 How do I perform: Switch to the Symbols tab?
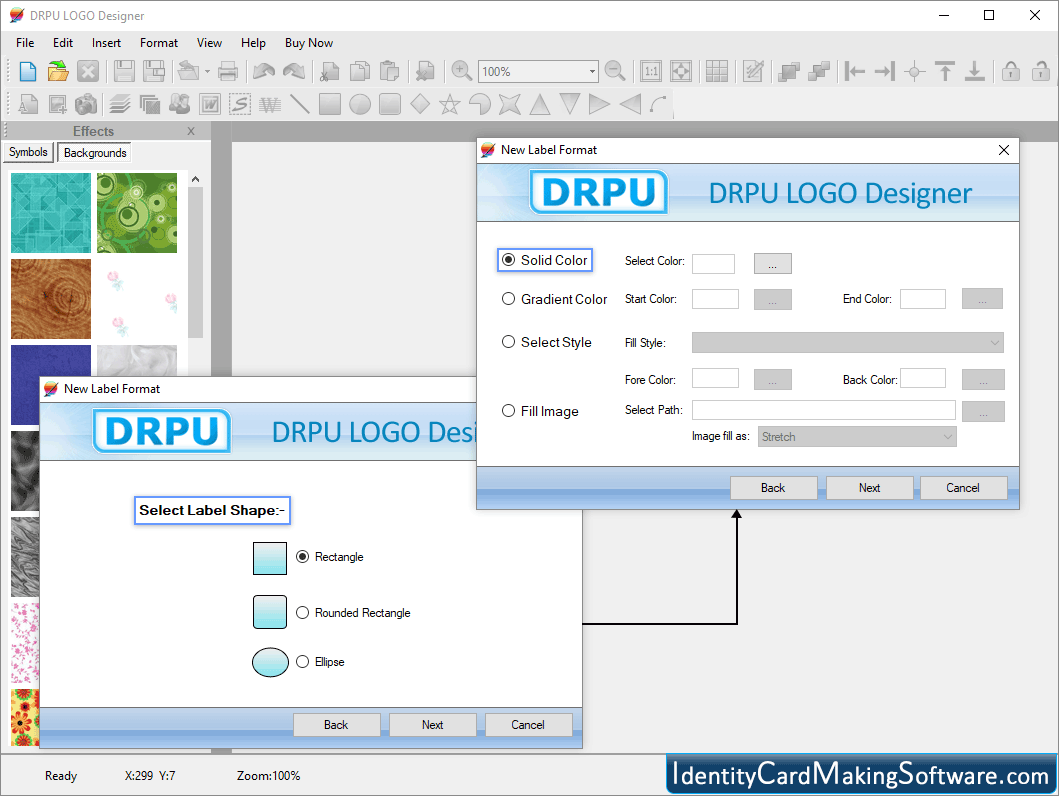[28, 153]
